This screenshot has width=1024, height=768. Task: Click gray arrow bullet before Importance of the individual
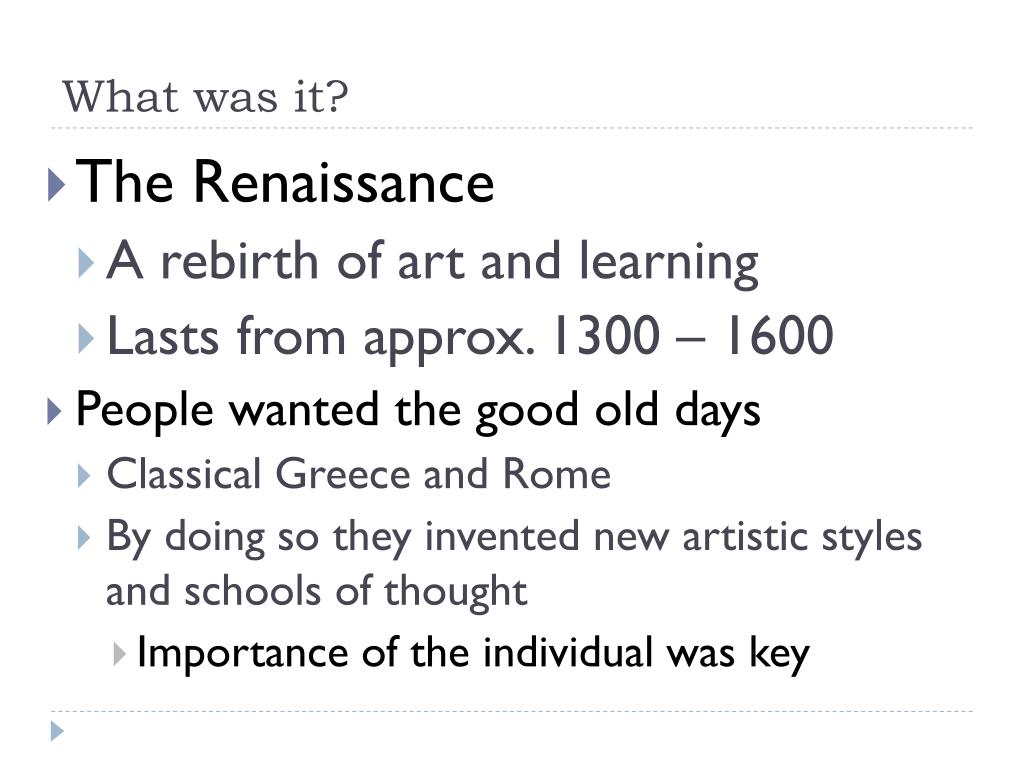pyautogui.click(x=119, y=654)
